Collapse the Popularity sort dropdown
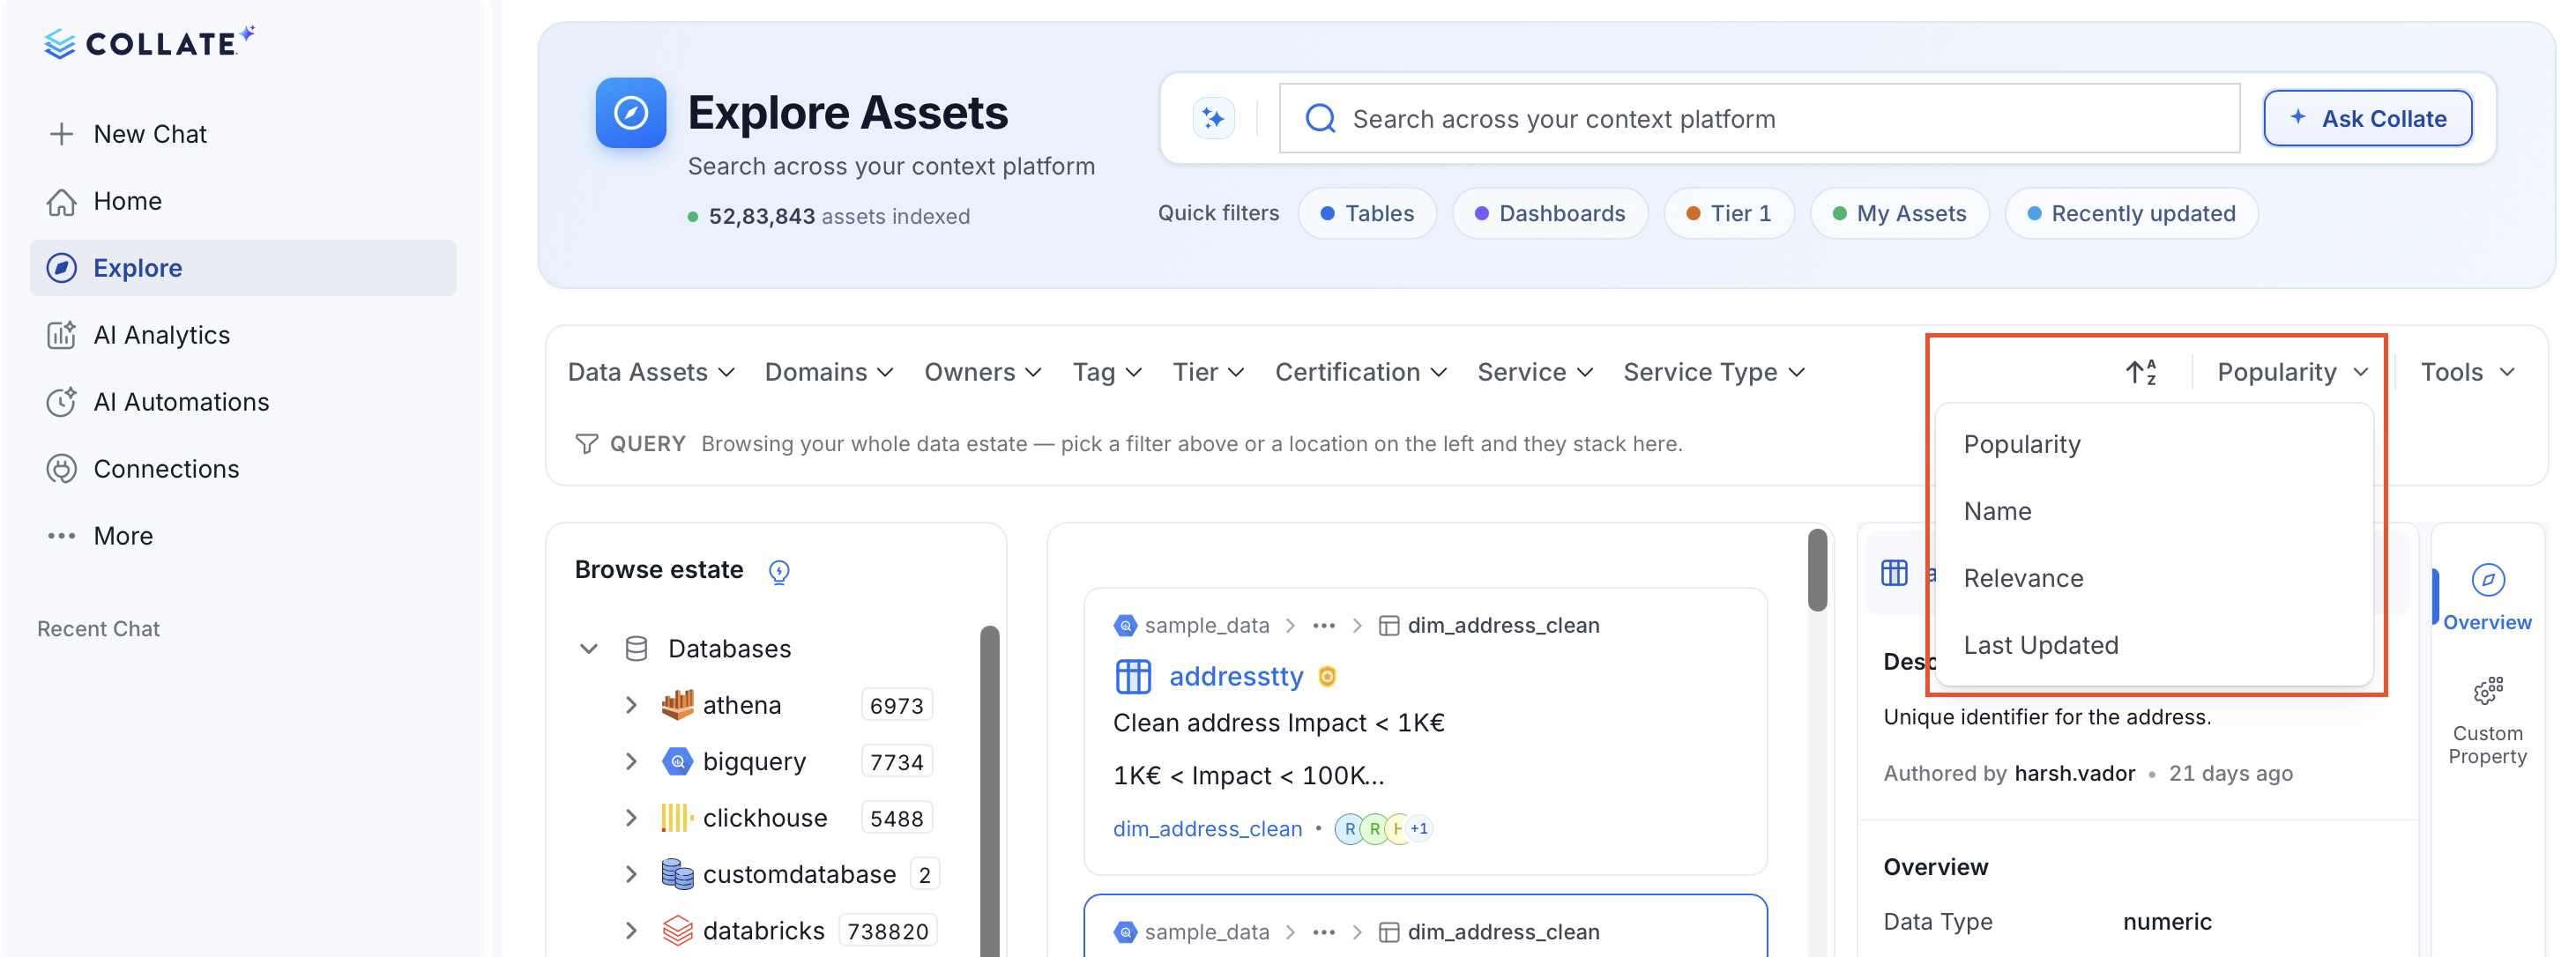This screenshot has width=2576, height=957. pyautogui.click(x=2293, y=372)
